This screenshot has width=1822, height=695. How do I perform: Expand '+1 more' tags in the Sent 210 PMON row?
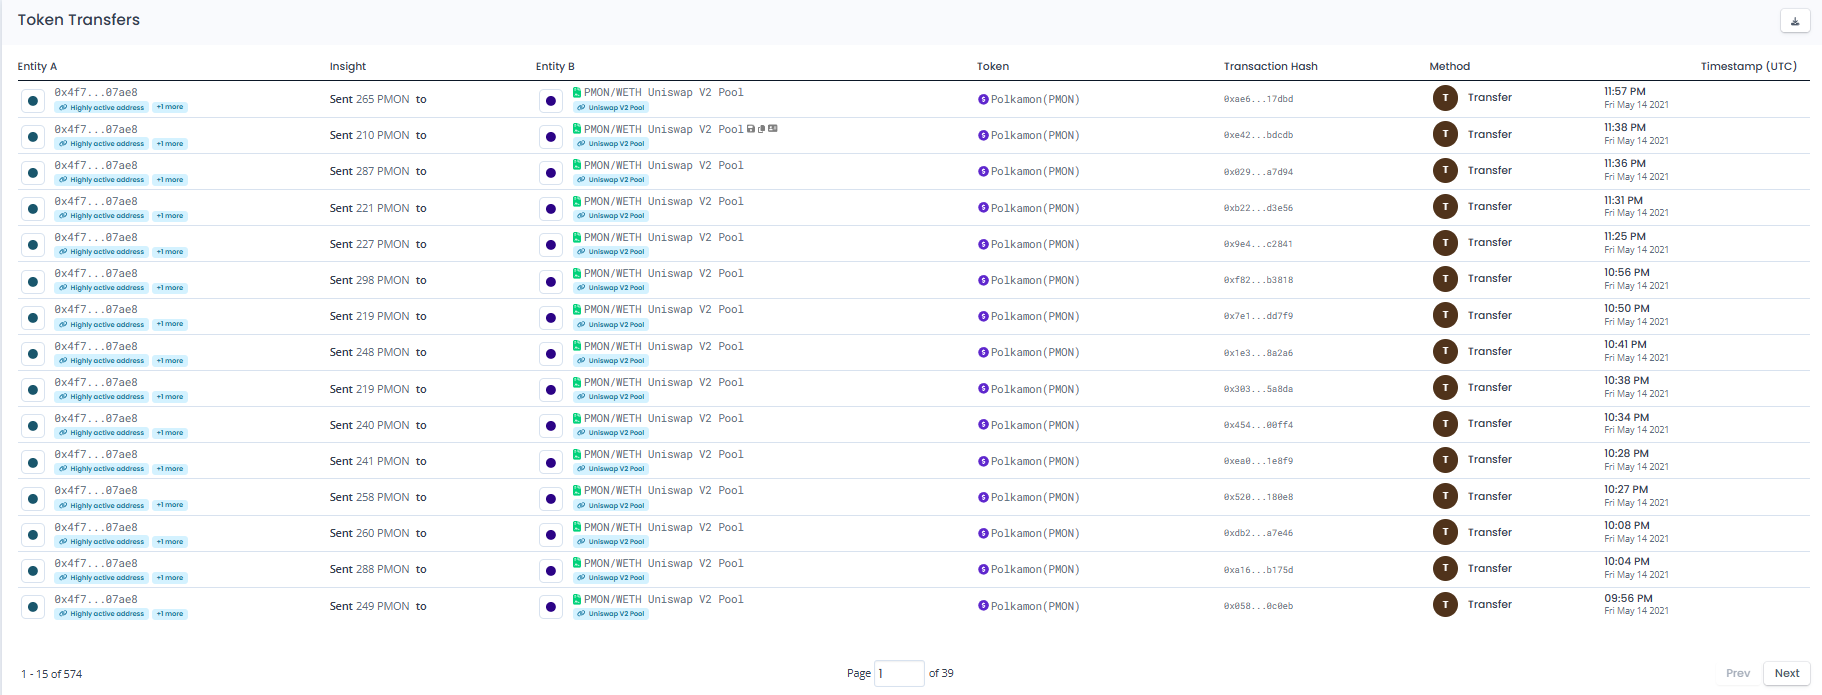[170, 144]
